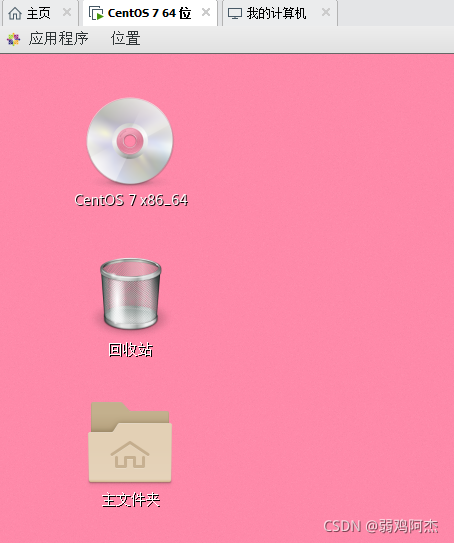Close the 主页 tab
Viewport: 454px width, 543px height.
[67, 13]
